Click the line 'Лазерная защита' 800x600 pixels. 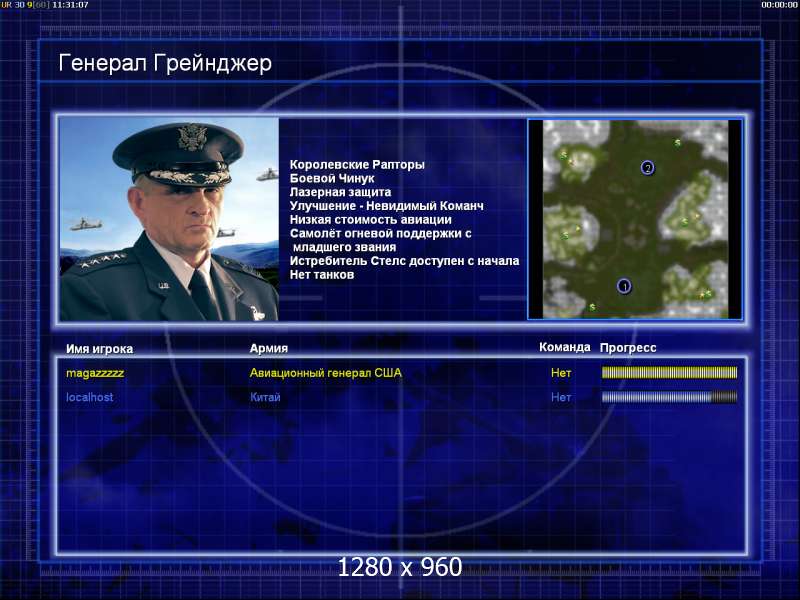[x=340, y=192]
